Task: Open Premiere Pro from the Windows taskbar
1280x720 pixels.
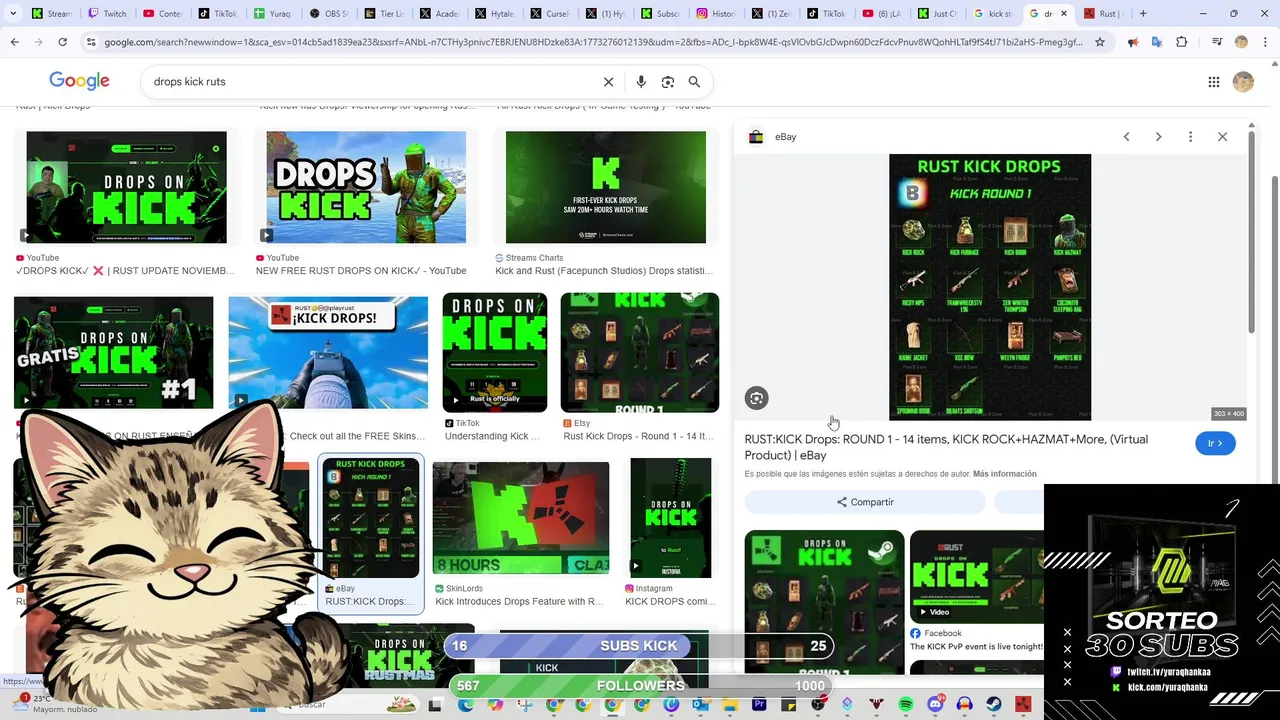Action: pos(759,705)
